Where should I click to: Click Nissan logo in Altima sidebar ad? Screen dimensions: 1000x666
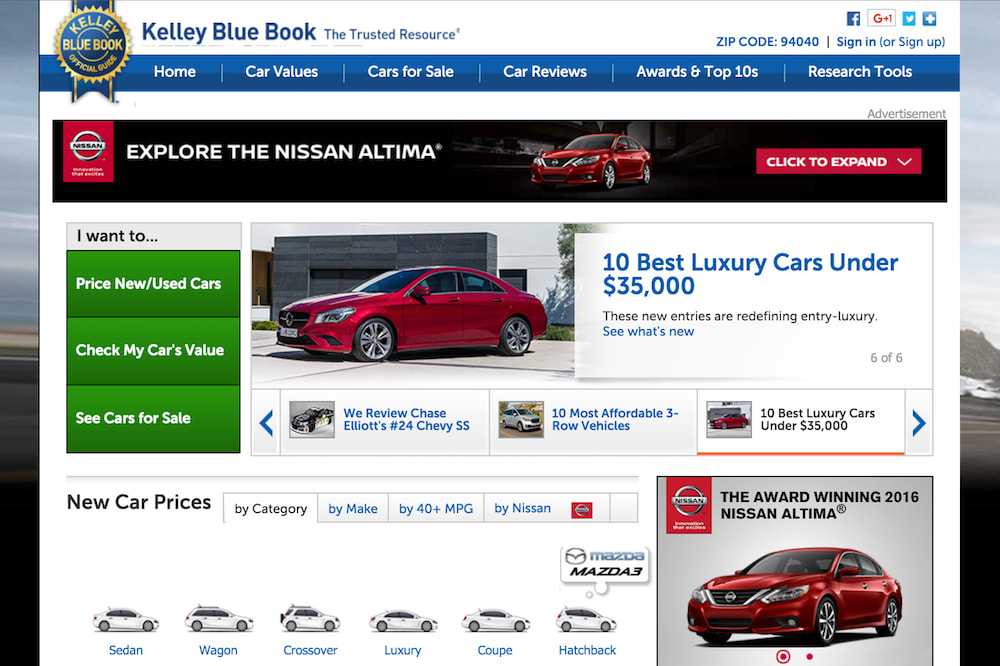point(689,505)
